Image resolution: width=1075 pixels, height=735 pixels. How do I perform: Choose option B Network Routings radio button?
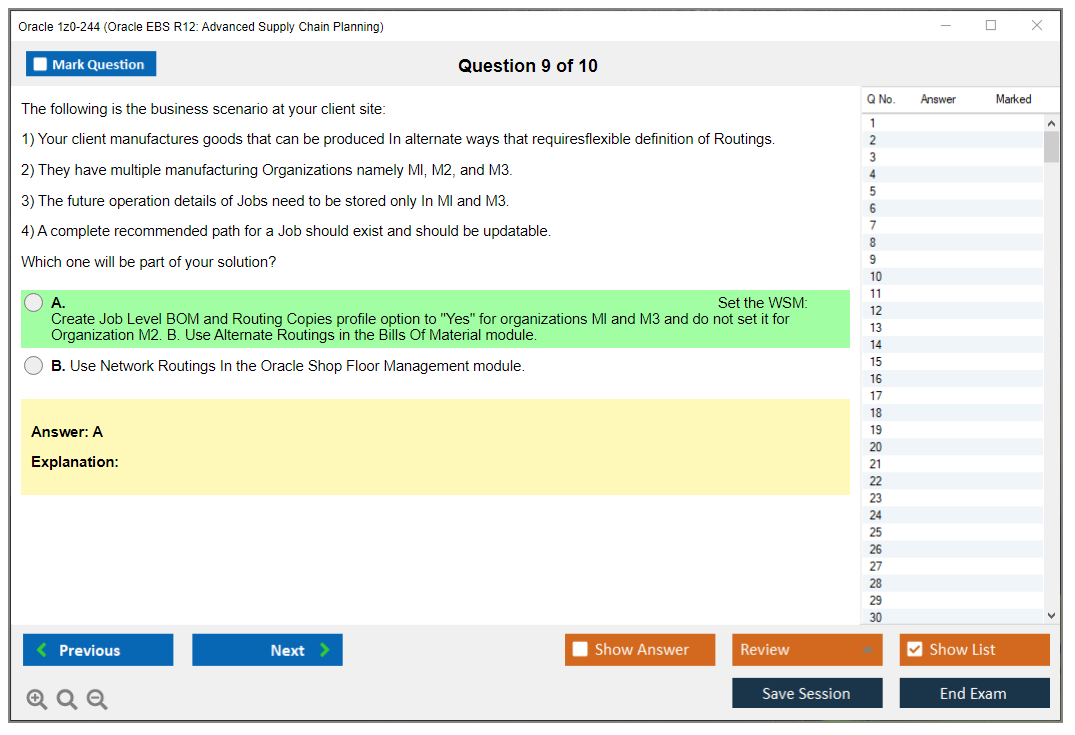34,366
